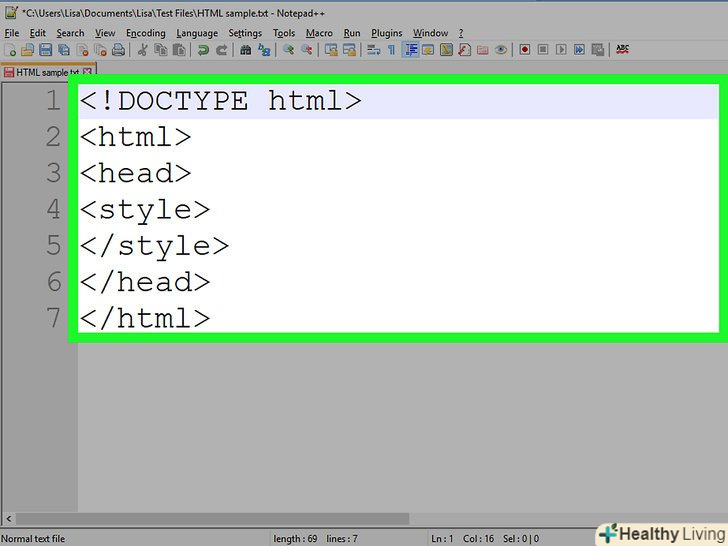Click the <style> opening tag line
Screen dimensions: 728x546
coord(145,210)
